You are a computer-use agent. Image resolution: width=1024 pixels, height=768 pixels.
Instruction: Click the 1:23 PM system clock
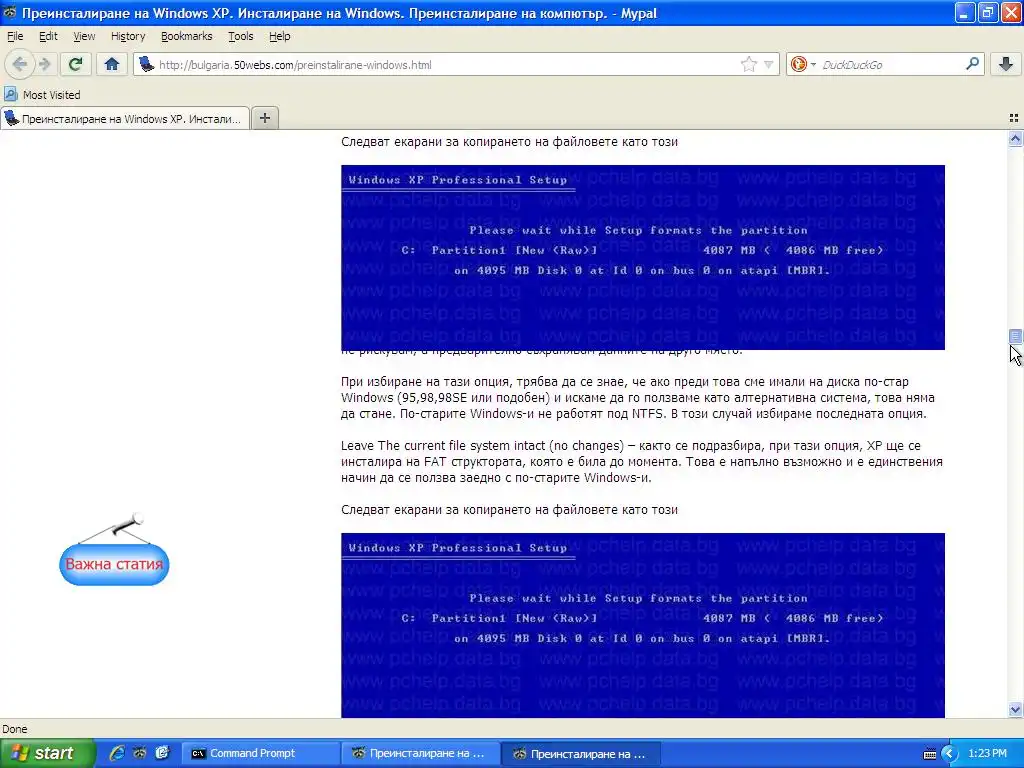987,754
